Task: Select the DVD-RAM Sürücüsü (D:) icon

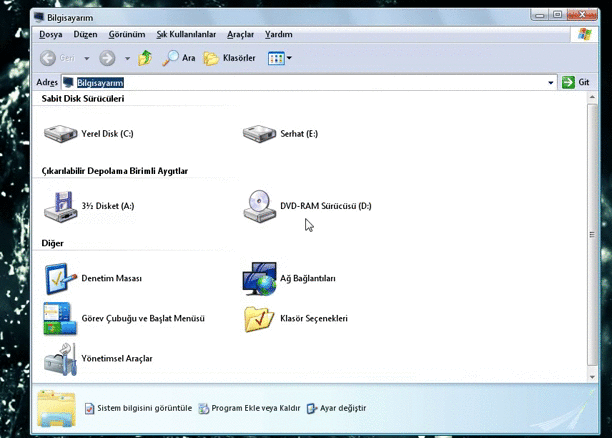Action: (x=259, y=207)
